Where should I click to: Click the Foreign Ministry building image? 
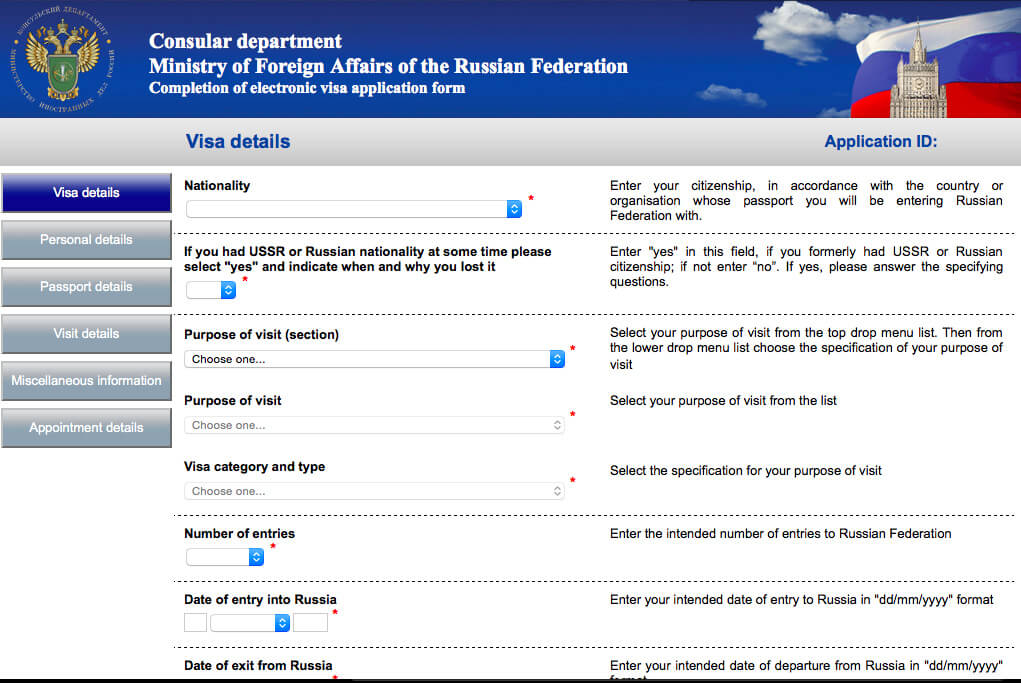click(917, 75)
